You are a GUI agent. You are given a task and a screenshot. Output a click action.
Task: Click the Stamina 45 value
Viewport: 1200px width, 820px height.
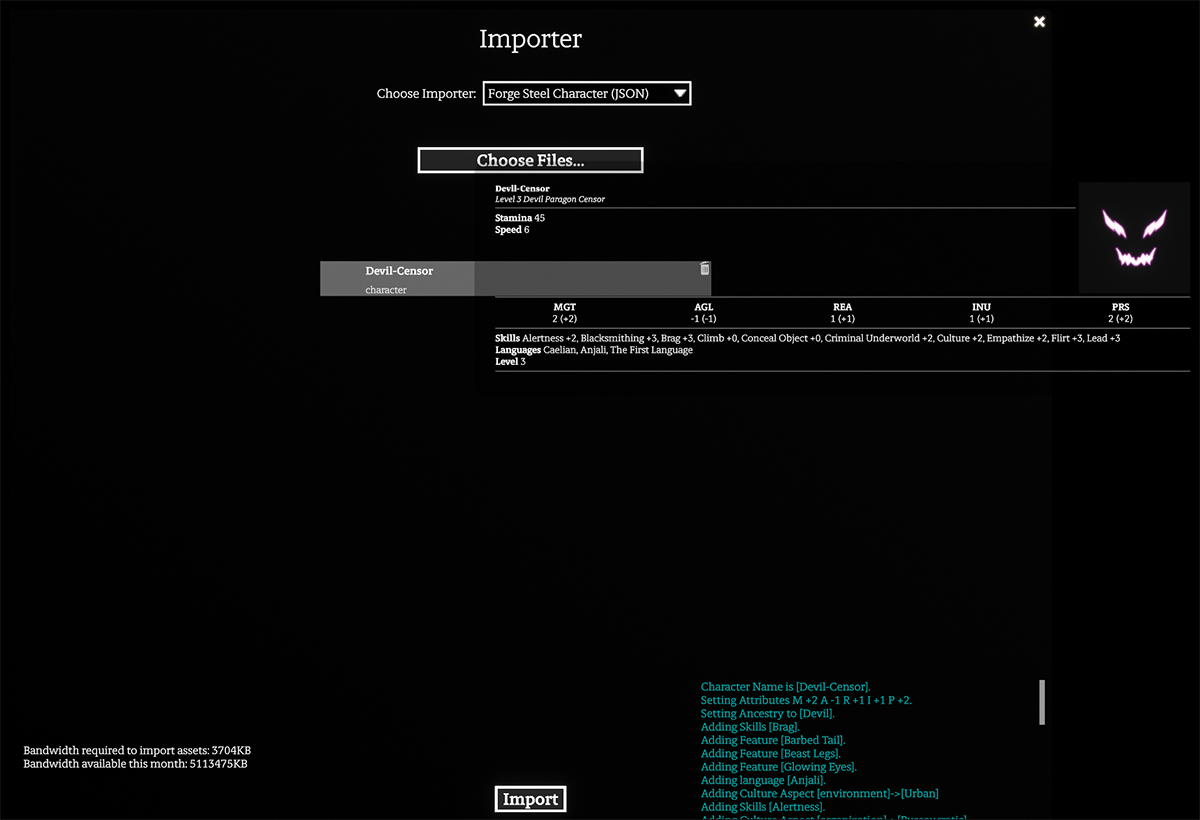coord(520,218)
